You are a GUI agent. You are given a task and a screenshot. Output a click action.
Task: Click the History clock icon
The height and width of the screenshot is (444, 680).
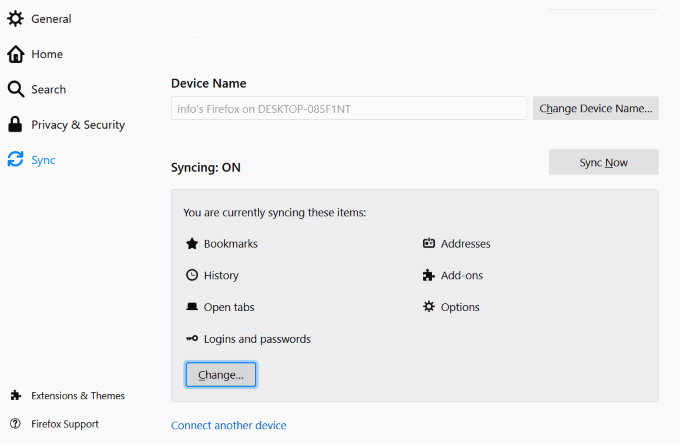pos(192,275)
